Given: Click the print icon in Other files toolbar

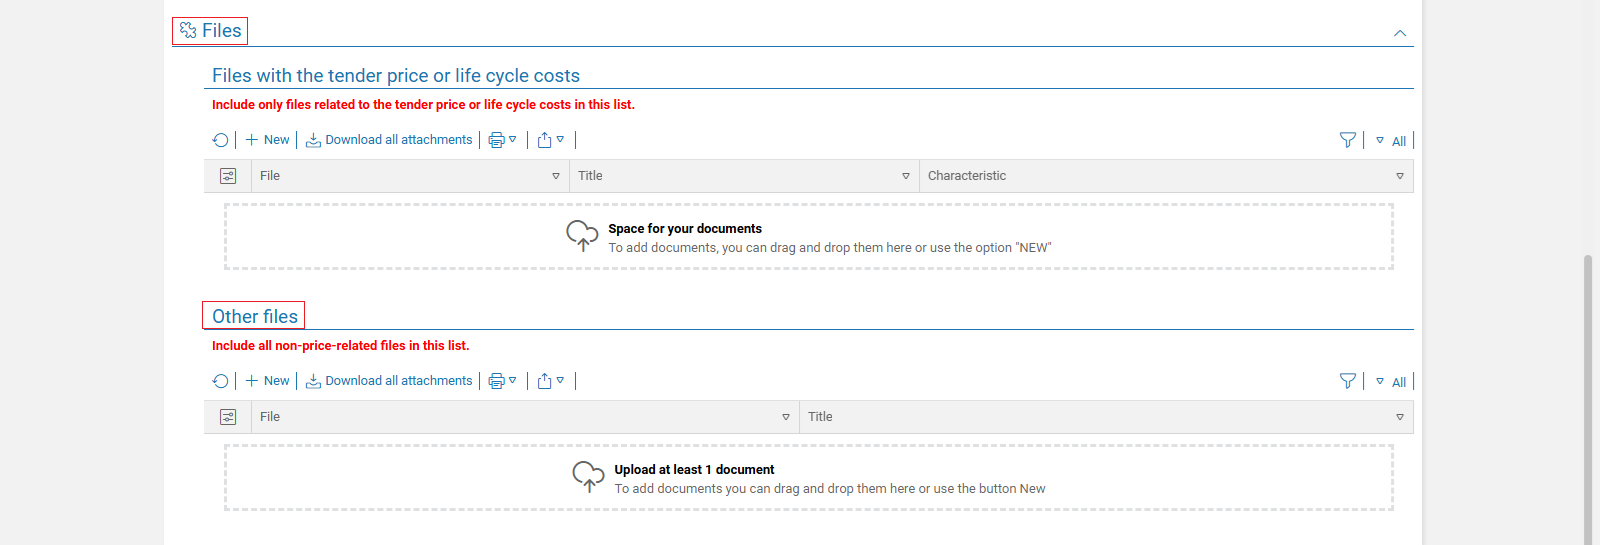Looking at the screenshot, I should tap(496, 381).
